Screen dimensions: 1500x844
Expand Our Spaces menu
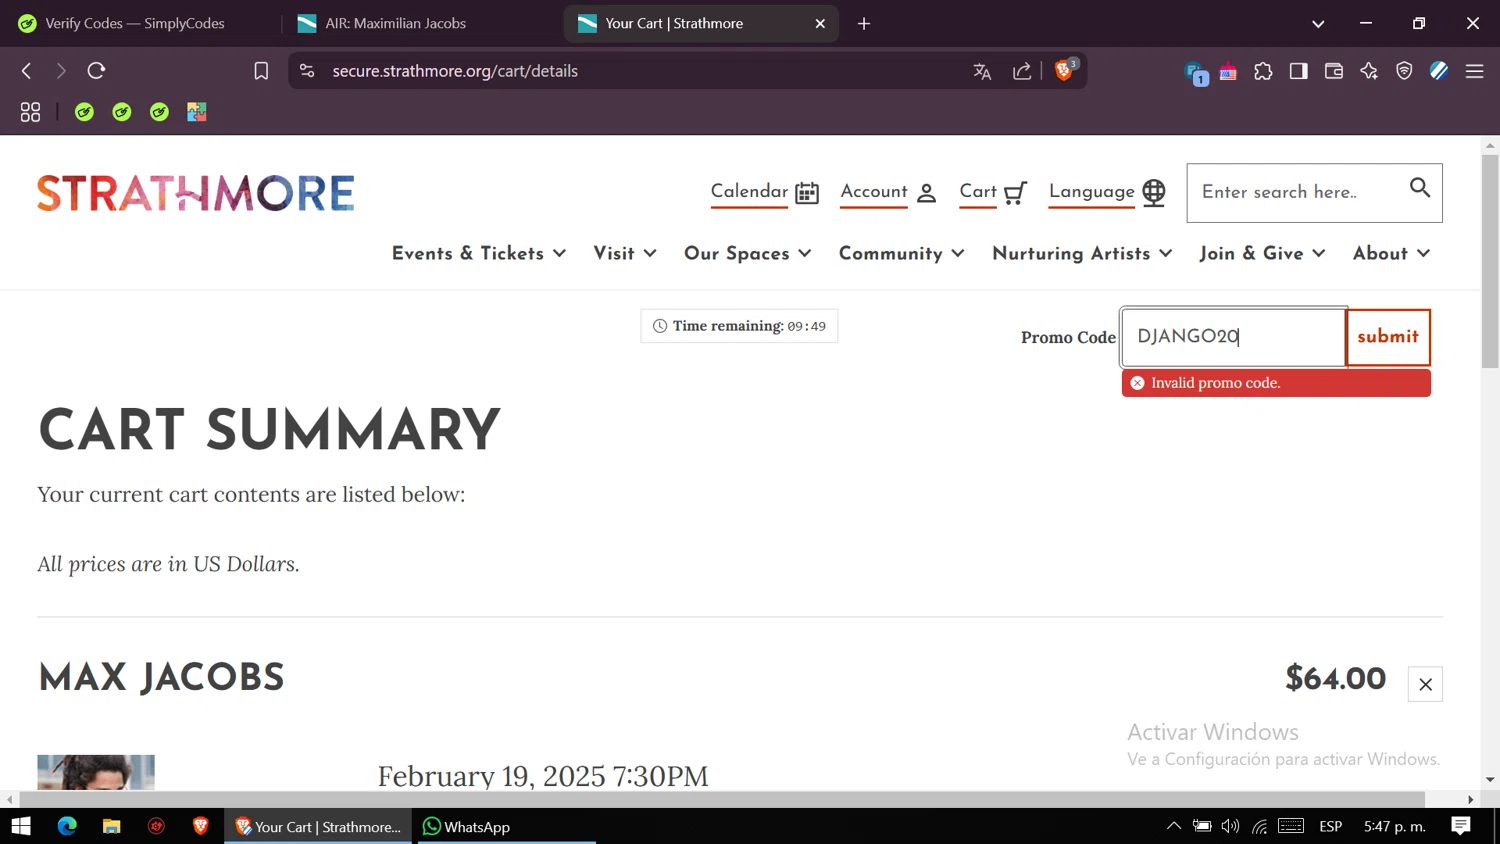(747, 254)
